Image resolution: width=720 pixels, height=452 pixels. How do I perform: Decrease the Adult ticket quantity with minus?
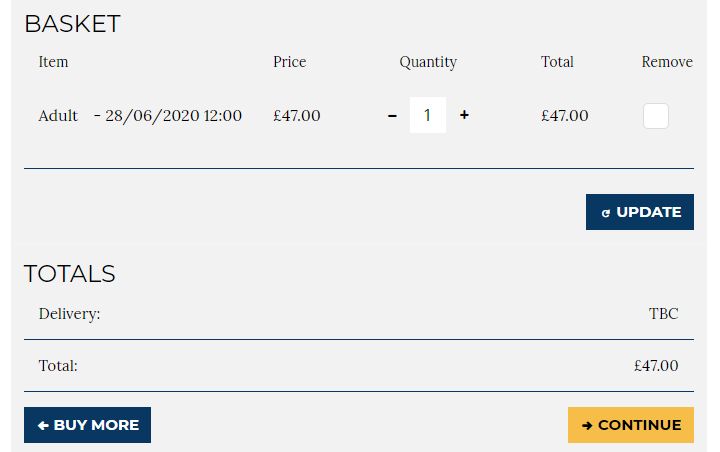392,115
